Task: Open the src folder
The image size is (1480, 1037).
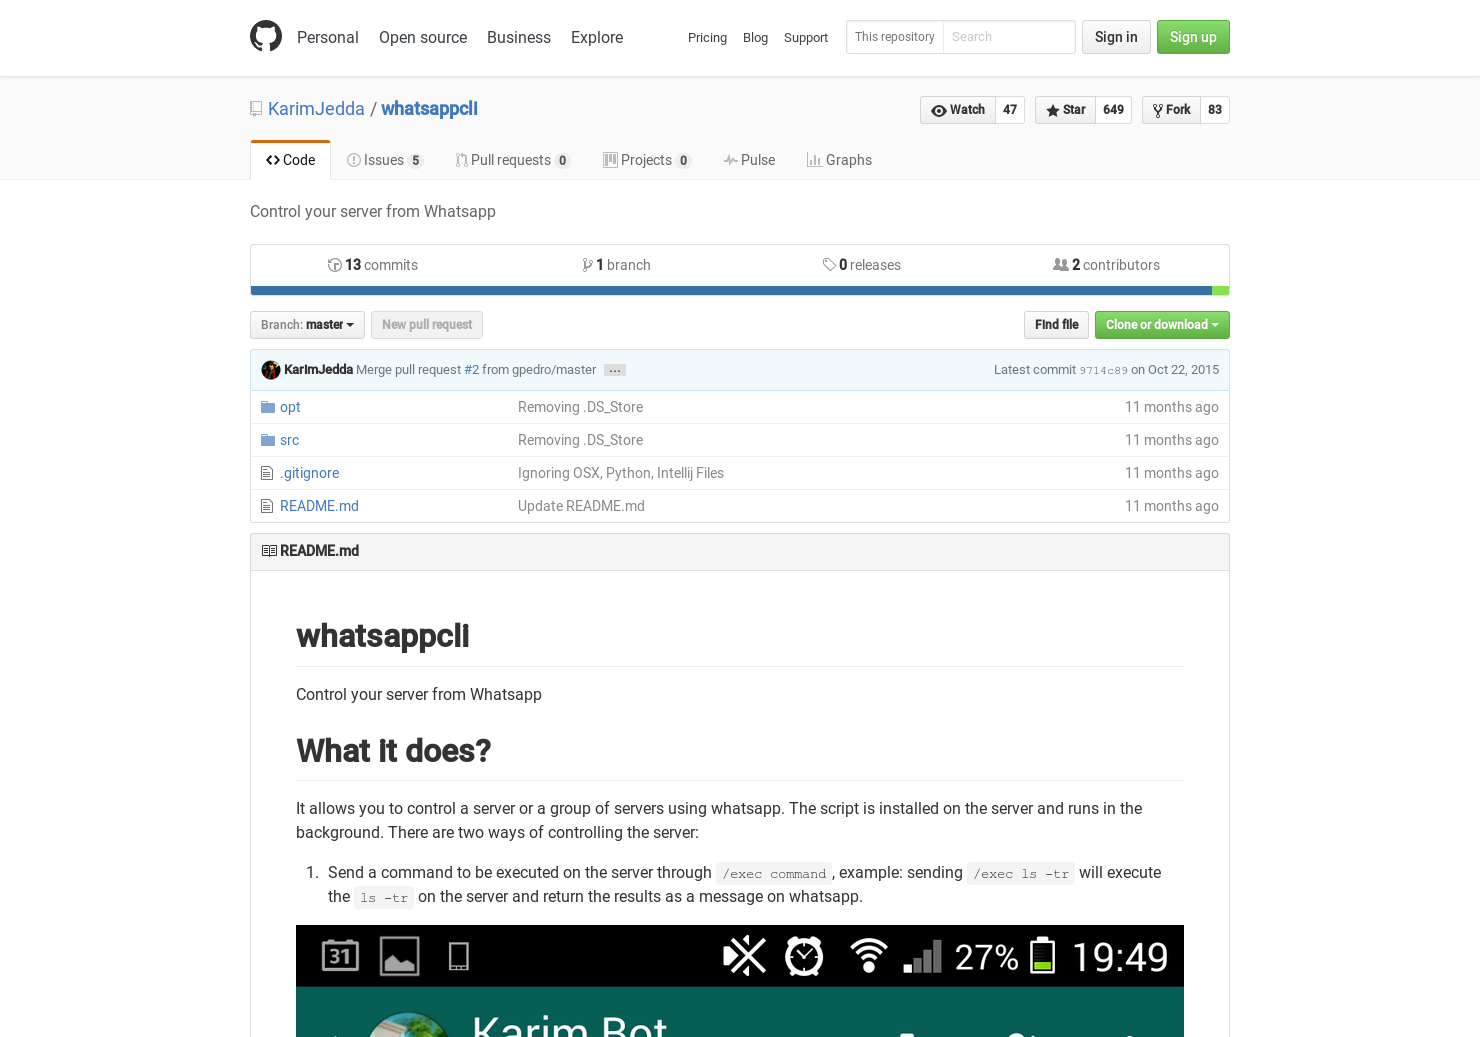Action: (289, 440)
